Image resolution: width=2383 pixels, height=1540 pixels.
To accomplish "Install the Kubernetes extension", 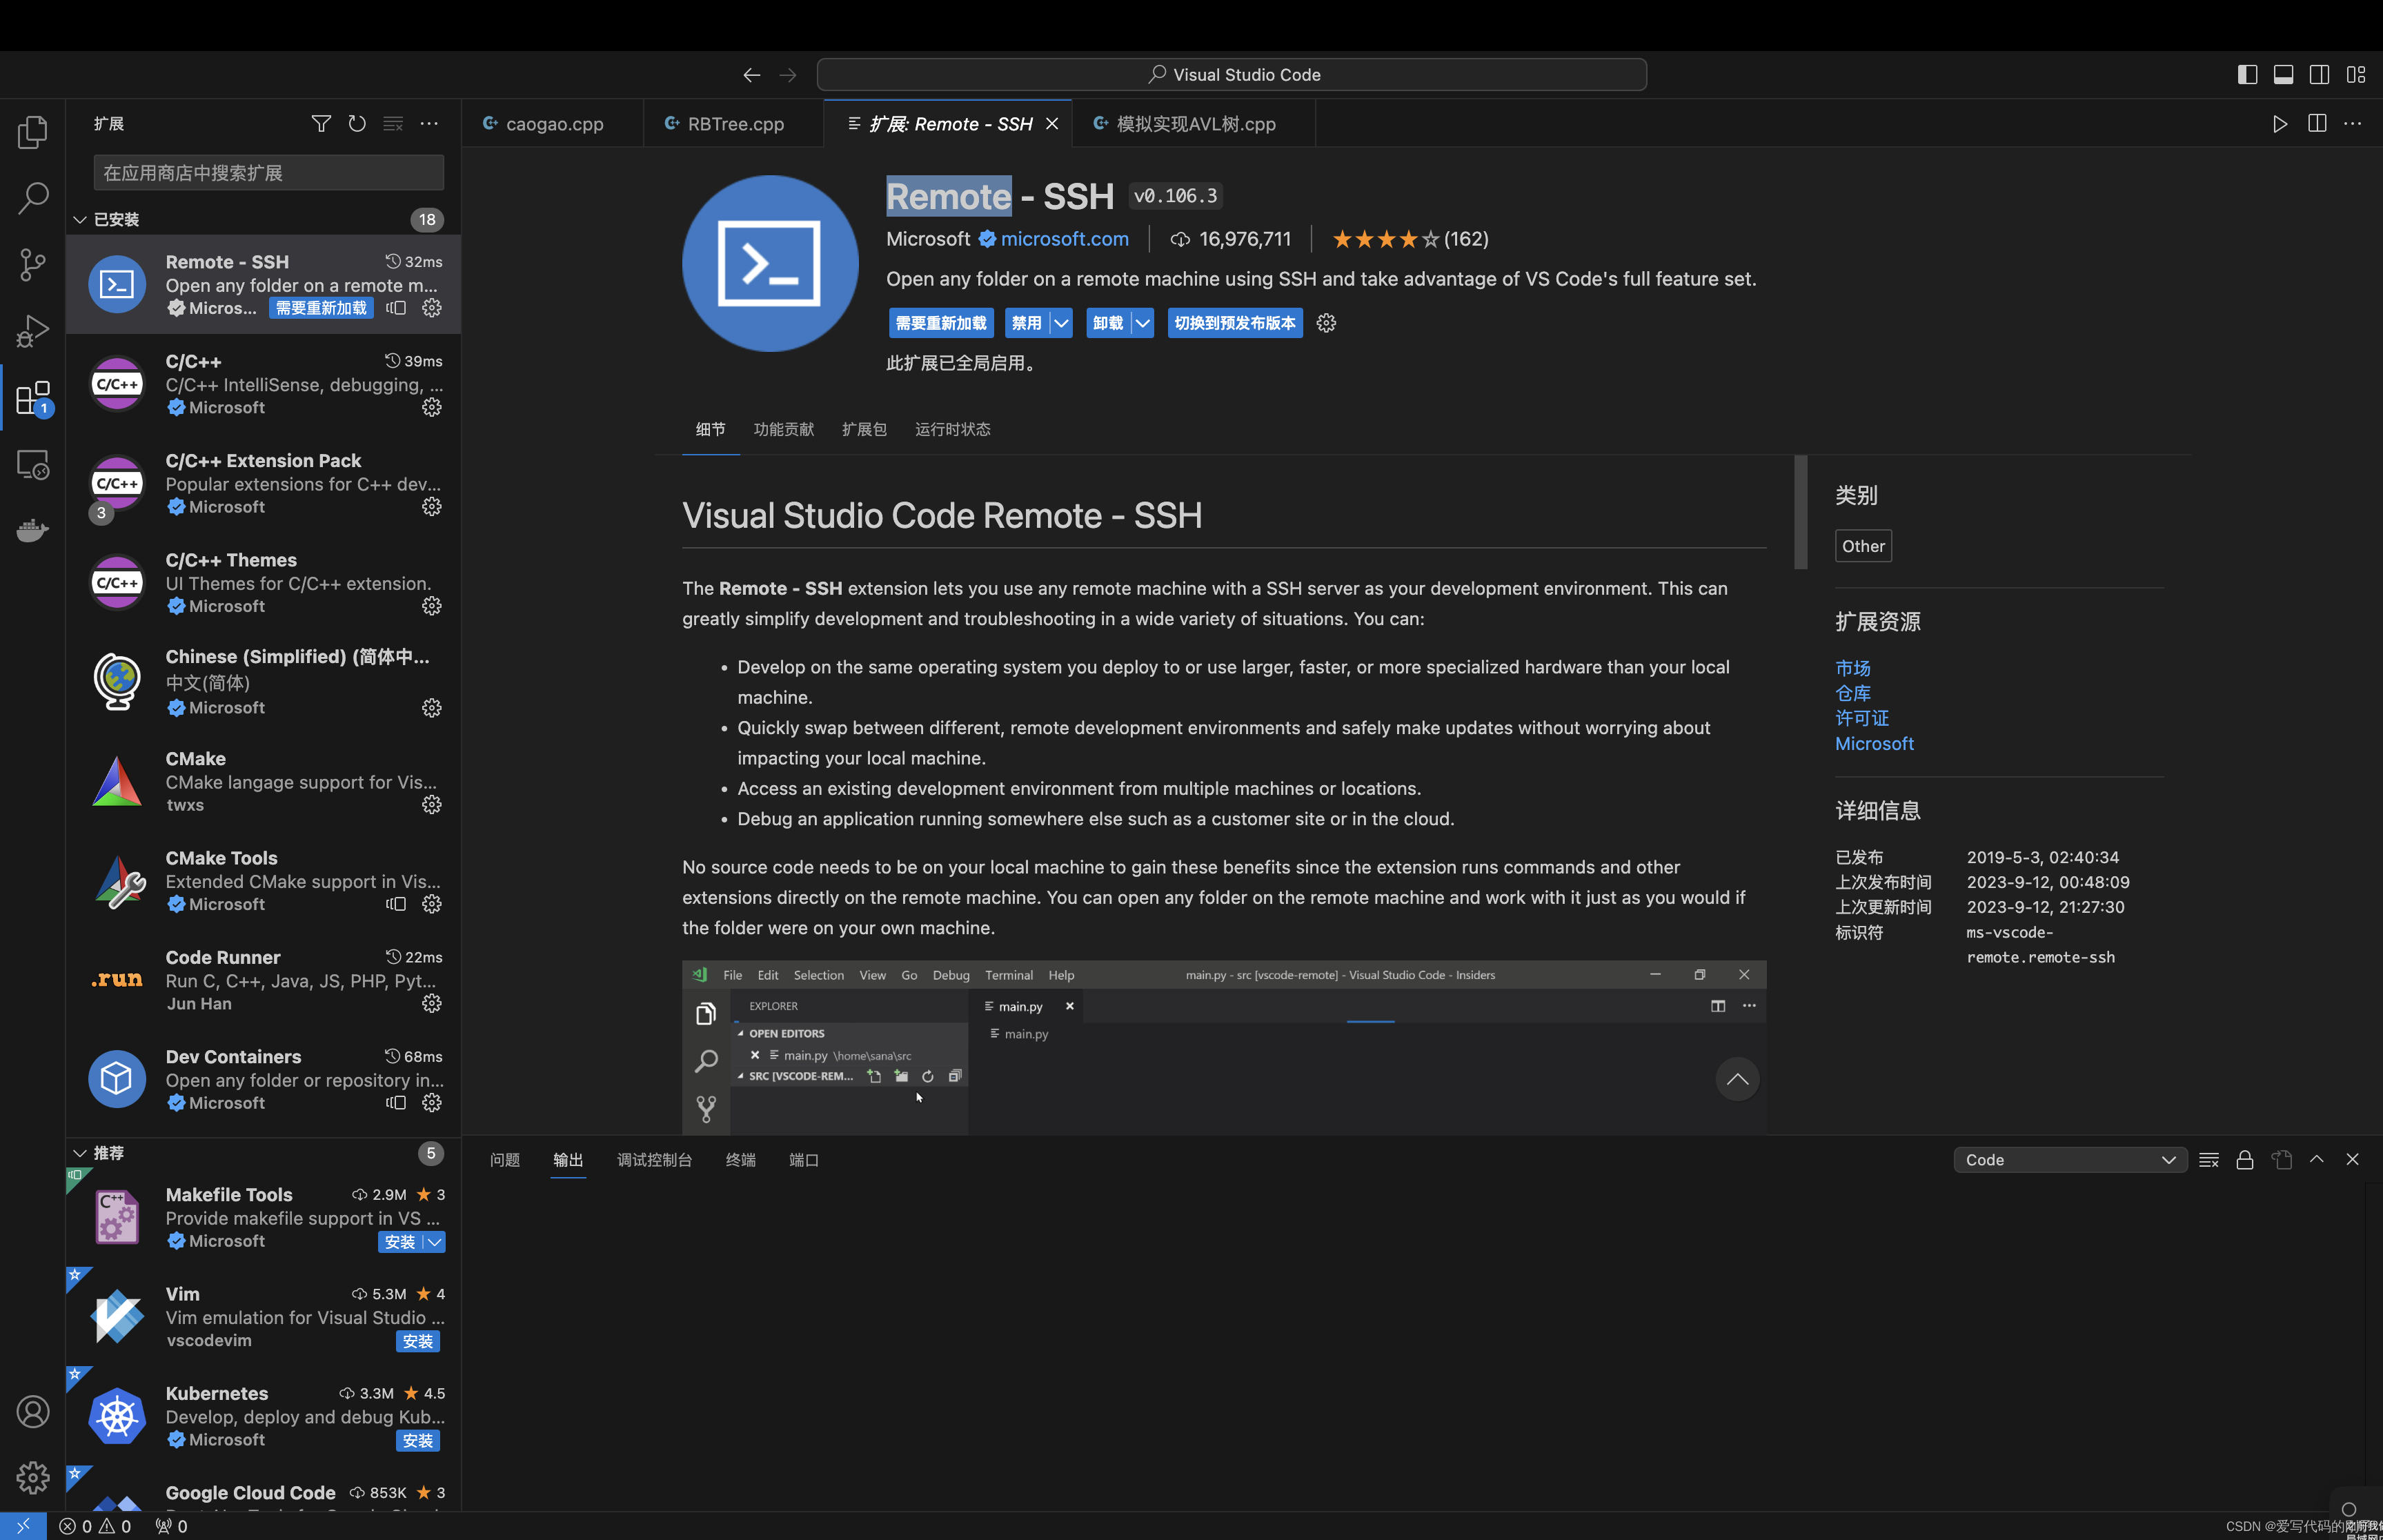I will 418,1440.
